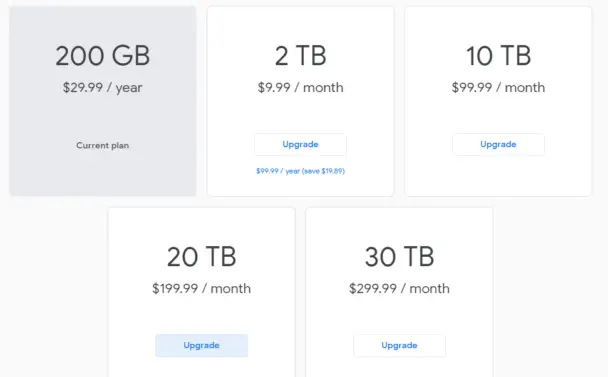Select the 200 GB heading
Viewport: 608px width, 377px height.
pyautogui.click(x=103, y=55)
